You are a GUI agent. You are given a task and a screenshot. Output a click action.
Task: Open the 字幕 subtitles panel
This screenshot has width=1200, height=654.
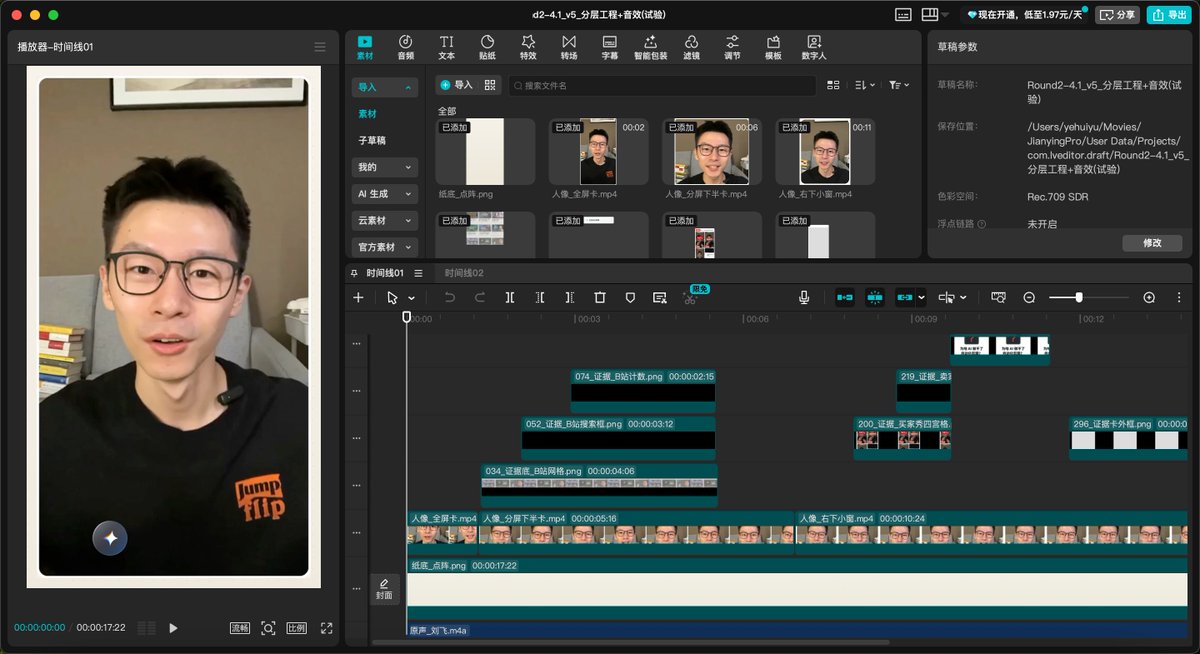click(609, 47)
